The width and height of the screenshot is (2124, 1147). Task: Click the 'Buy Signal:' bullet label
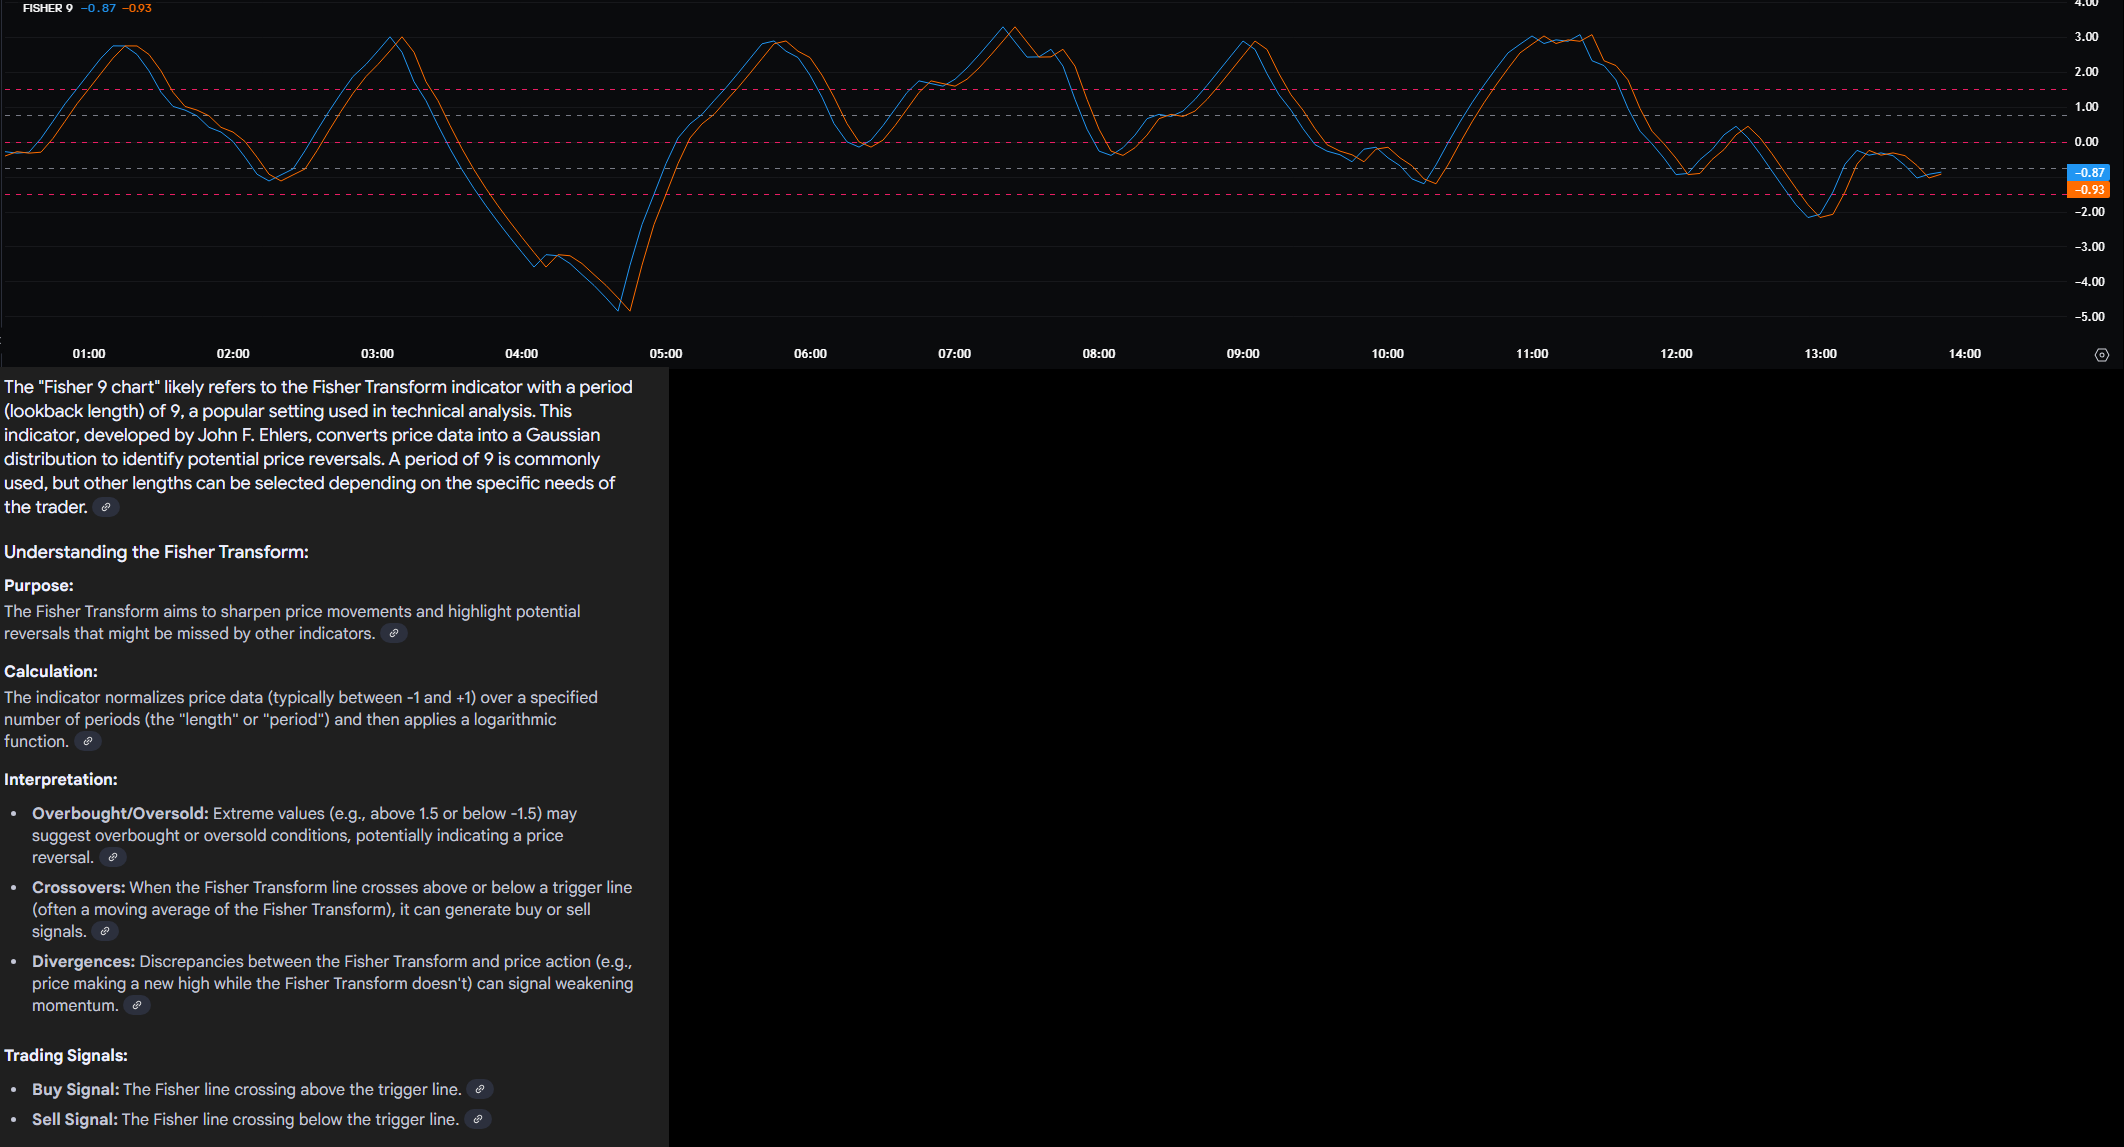pyautogui.click(x=76, y=1090)
